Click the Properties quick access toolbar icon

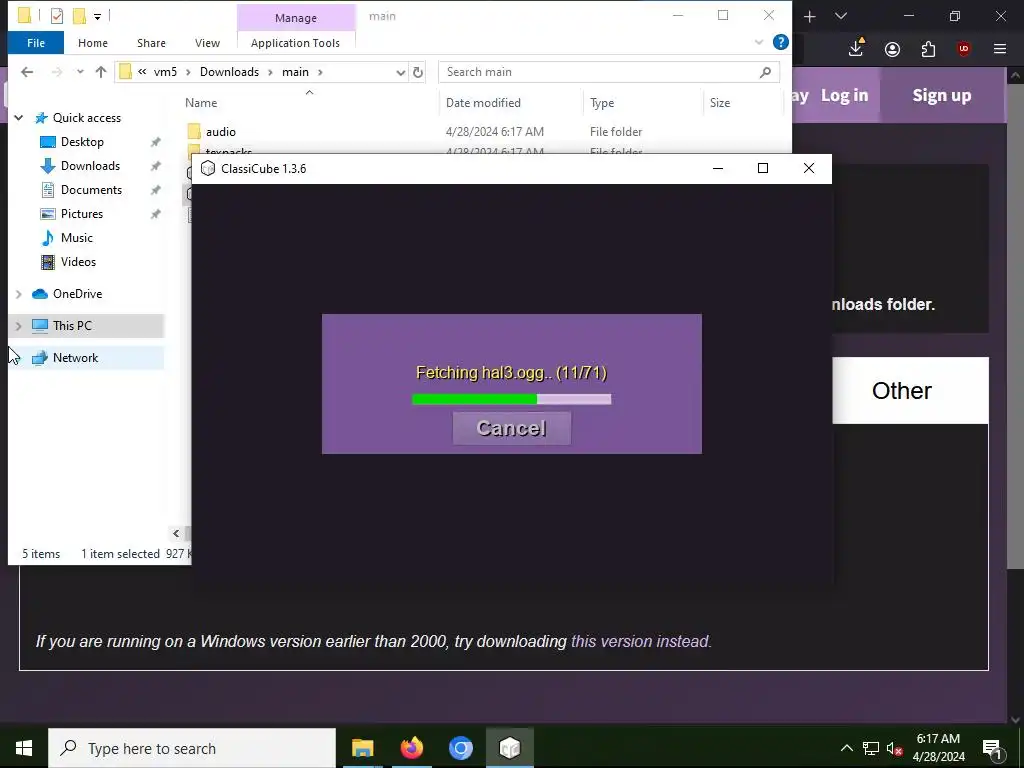click(57, 15)
